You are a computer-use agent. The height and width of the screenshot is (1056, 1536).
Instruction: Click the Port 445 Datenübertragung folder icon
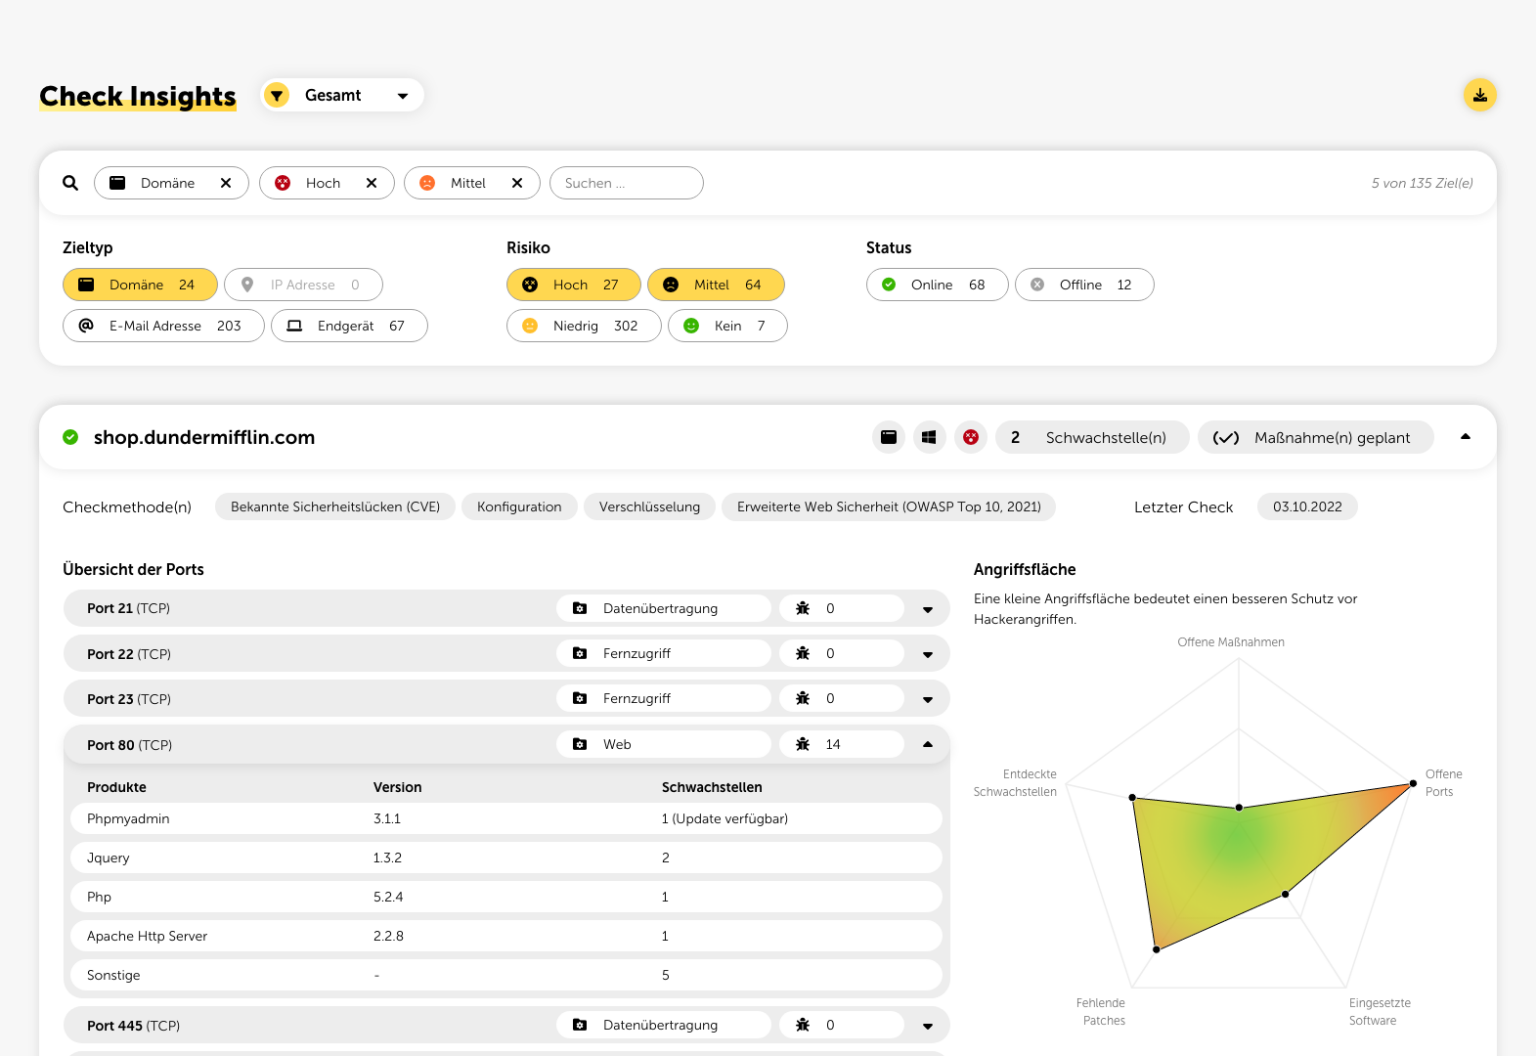pyautogui.click(x=579, y=1025)
